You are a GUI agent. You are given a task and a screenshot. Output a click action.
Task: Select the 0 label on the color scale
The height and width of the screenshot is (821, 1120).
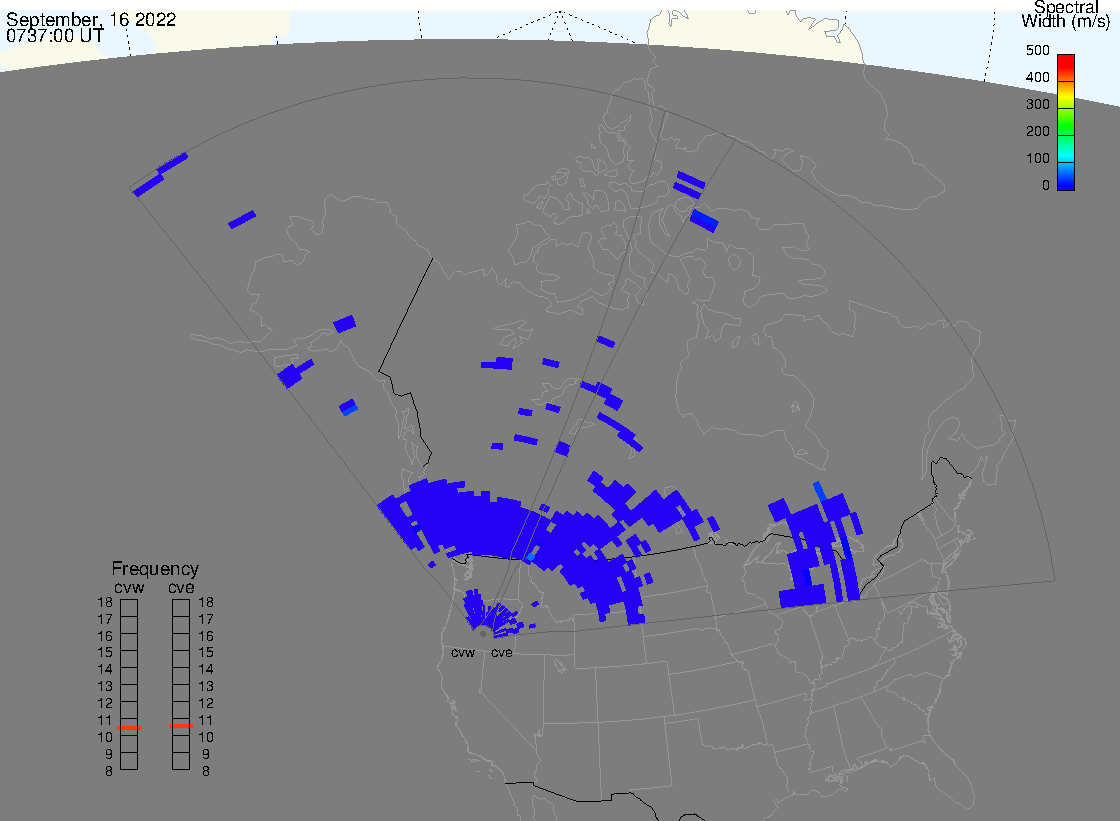pos(1046,186)
